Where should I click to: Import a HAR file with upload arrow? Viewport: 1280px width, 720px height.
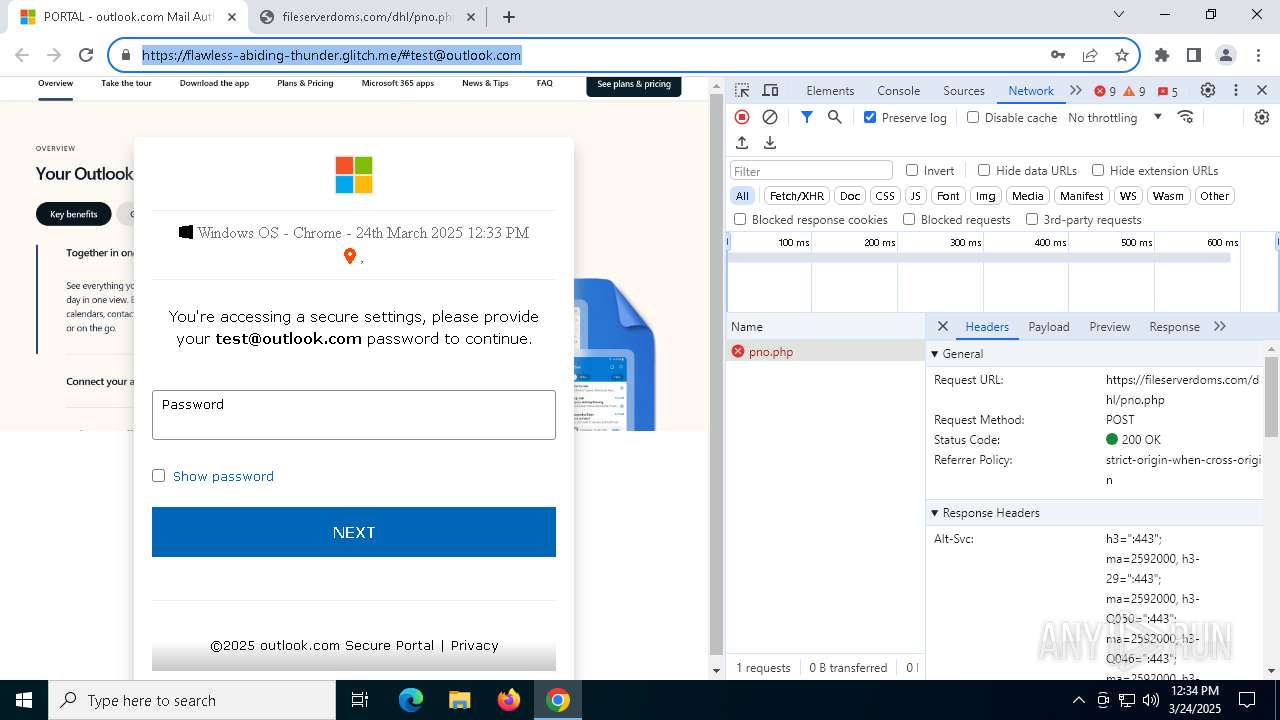pos(742,143)
